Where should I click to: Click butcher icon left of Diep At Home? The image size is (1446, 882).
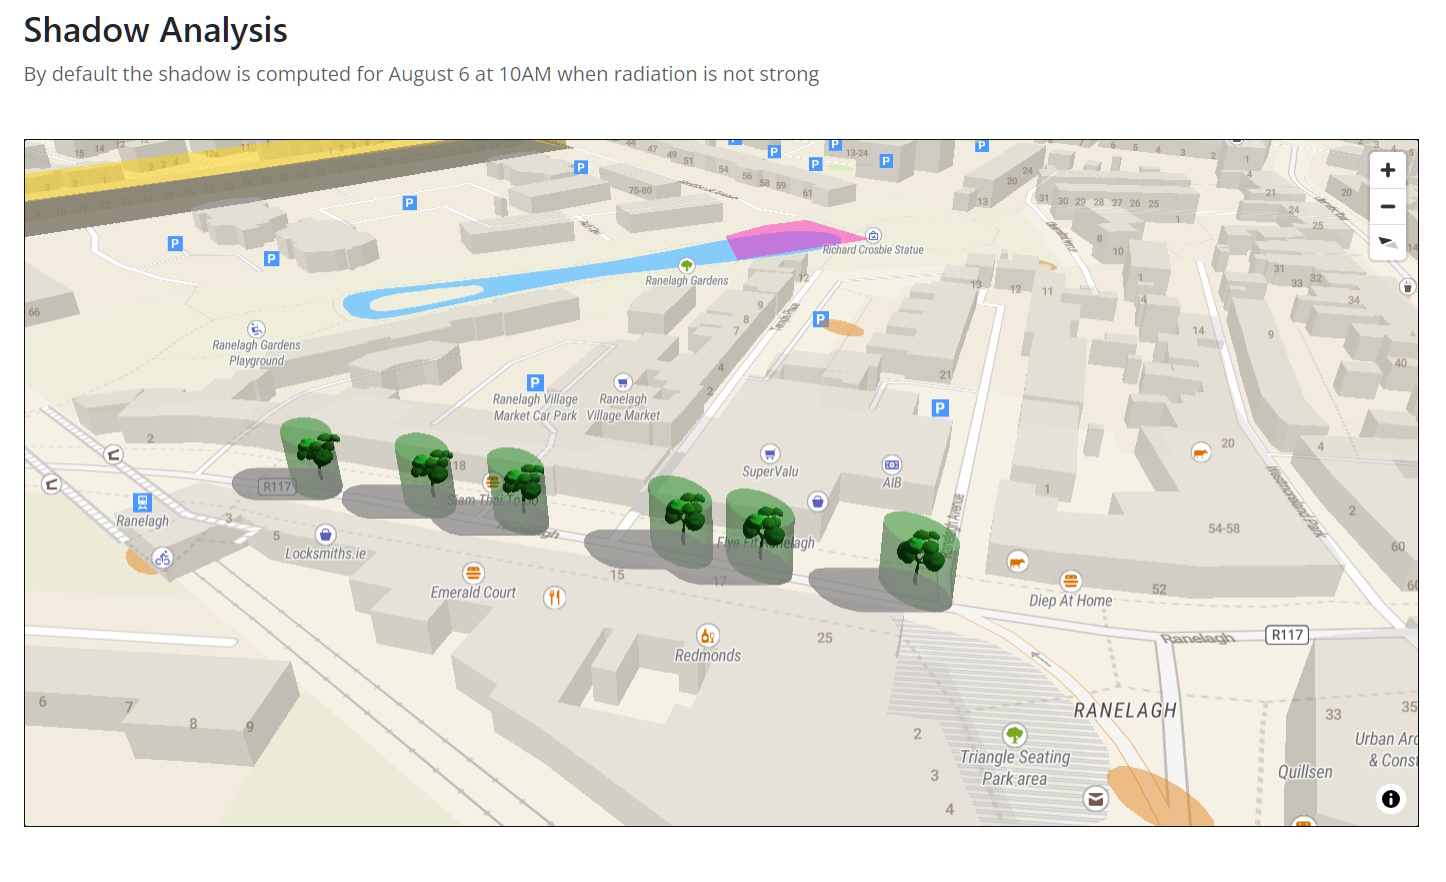[x=1017, y=562]
